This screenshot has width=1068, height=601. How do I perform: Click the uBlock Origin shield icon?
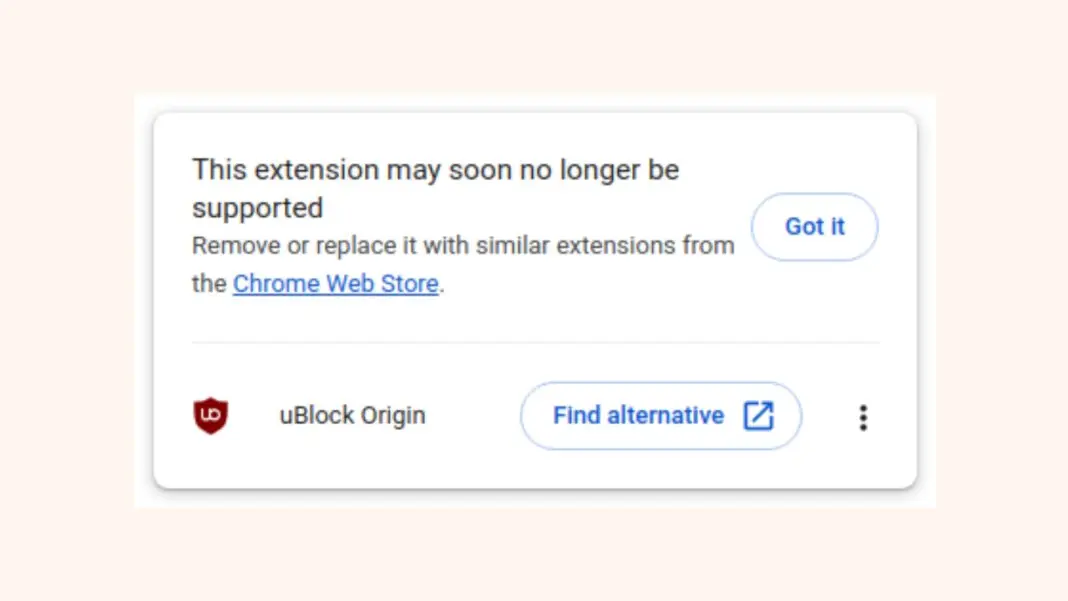coord(210,415)
